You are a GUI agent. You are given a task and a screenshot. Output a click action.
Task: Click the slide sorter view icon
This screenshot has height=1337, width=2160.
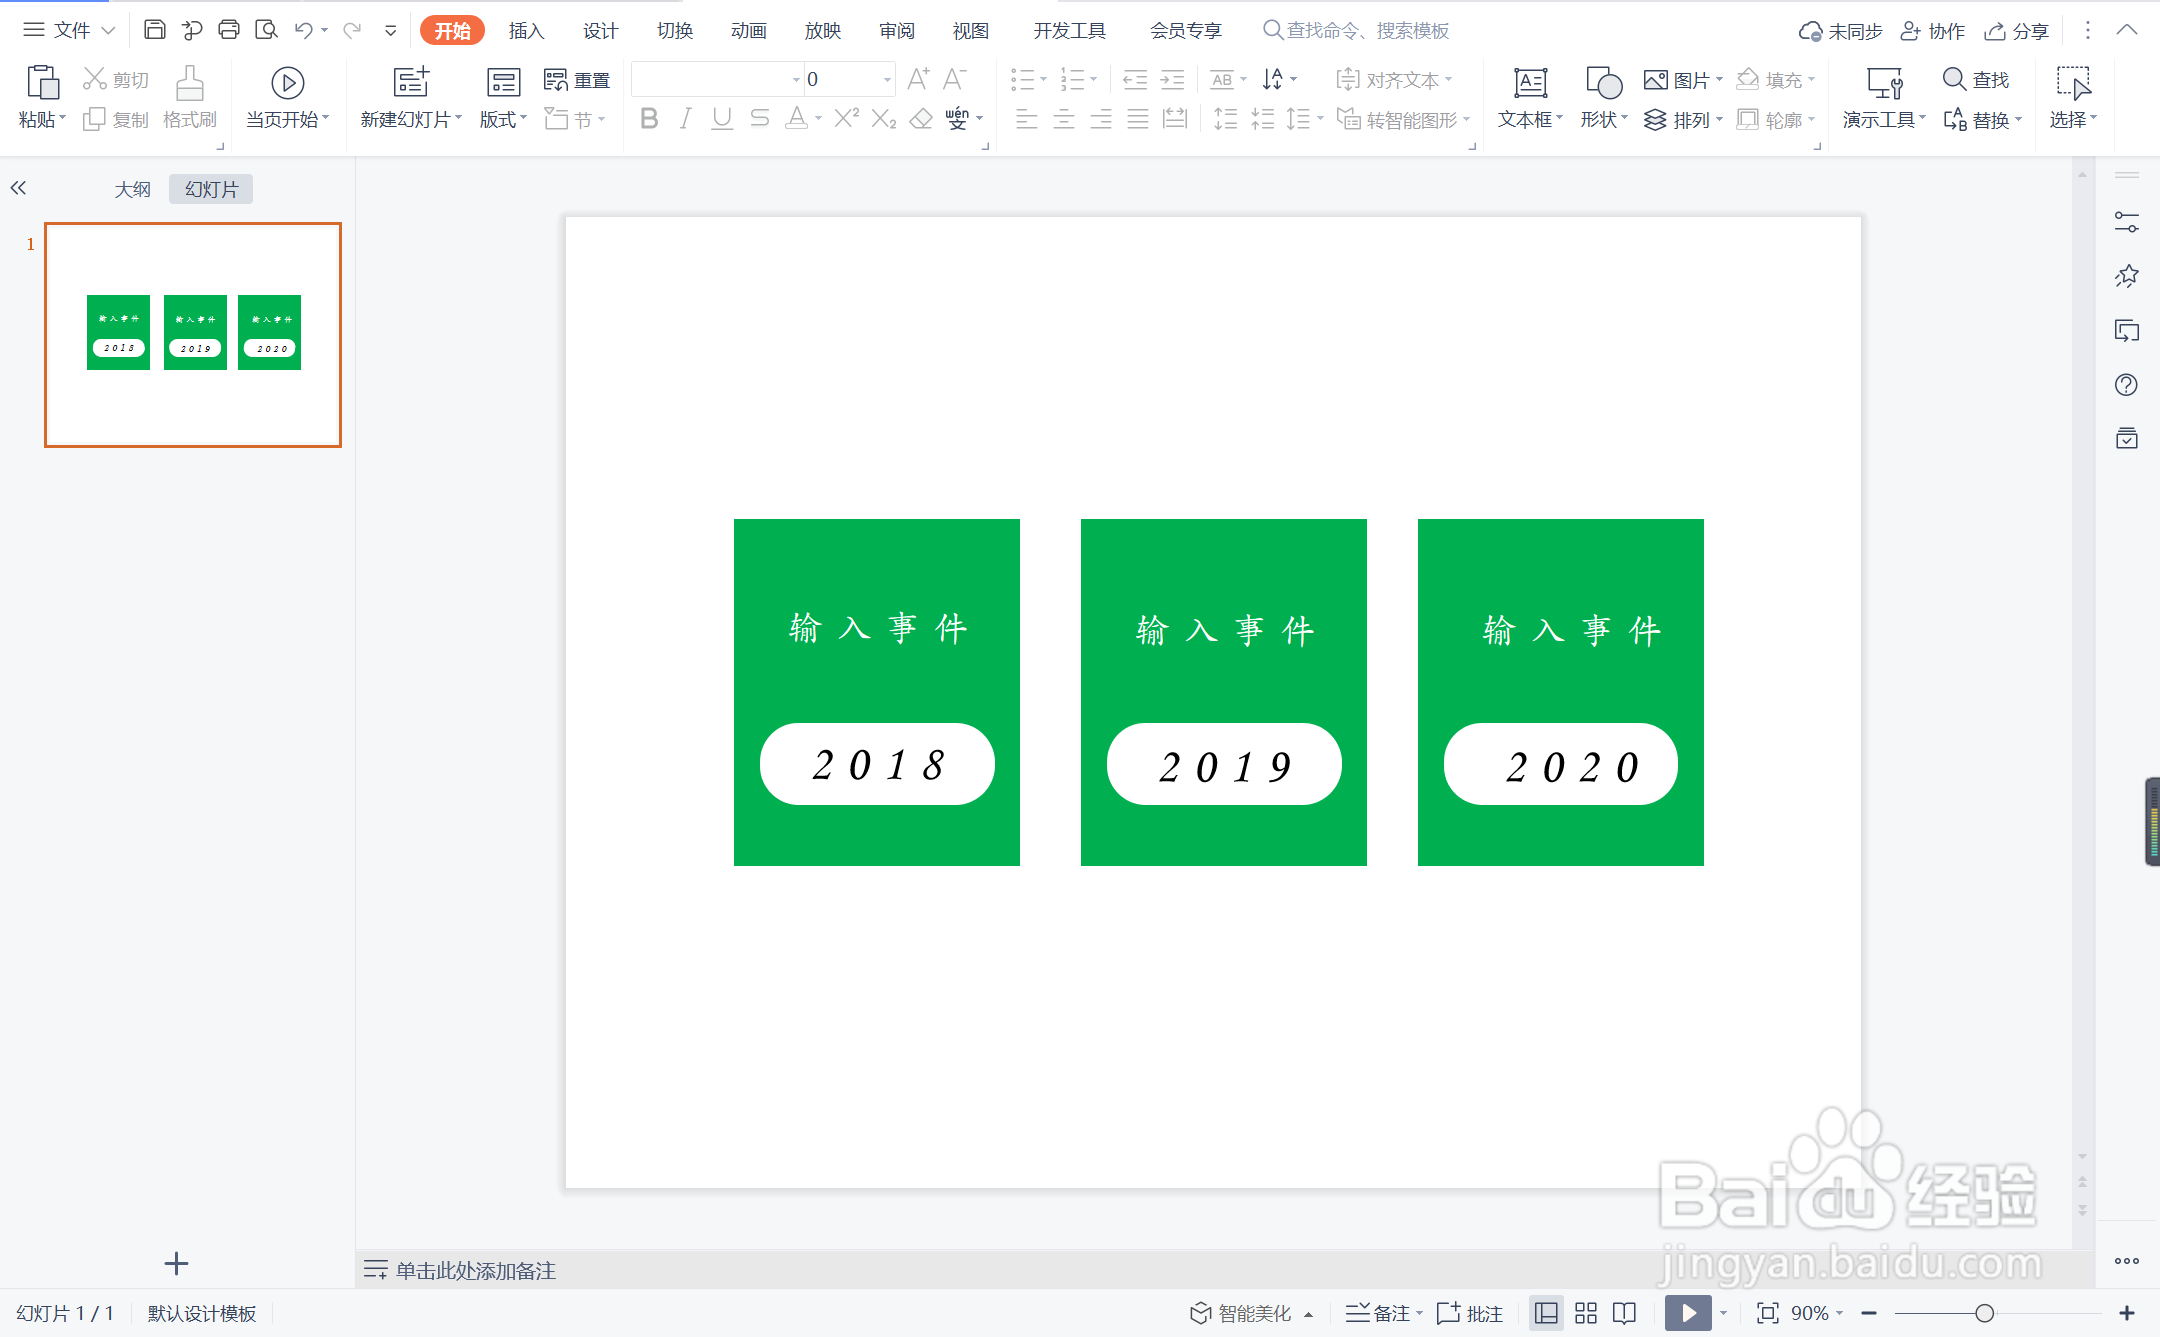coord(1586,1313)
